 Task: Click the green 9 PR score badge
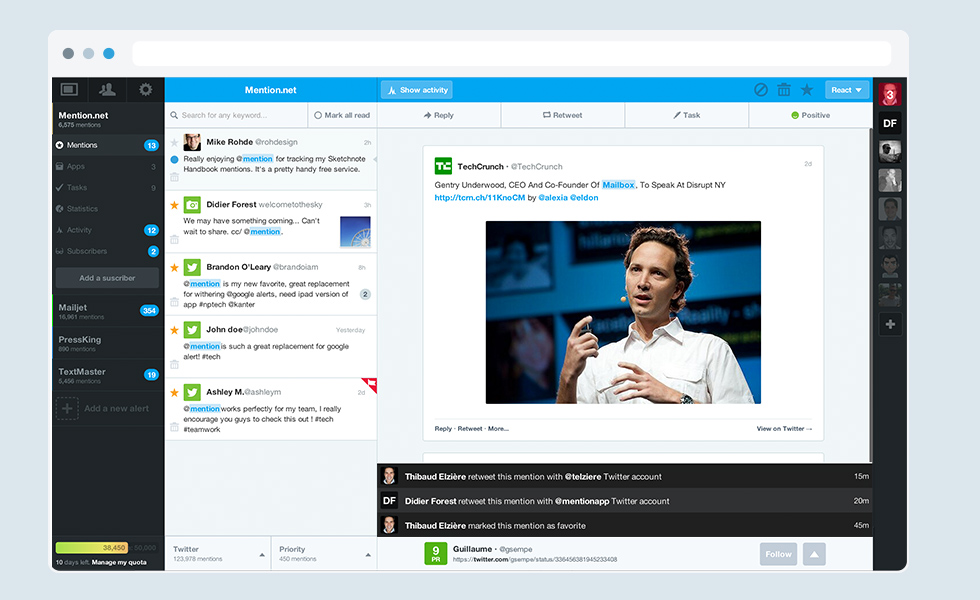click(436, 554)
